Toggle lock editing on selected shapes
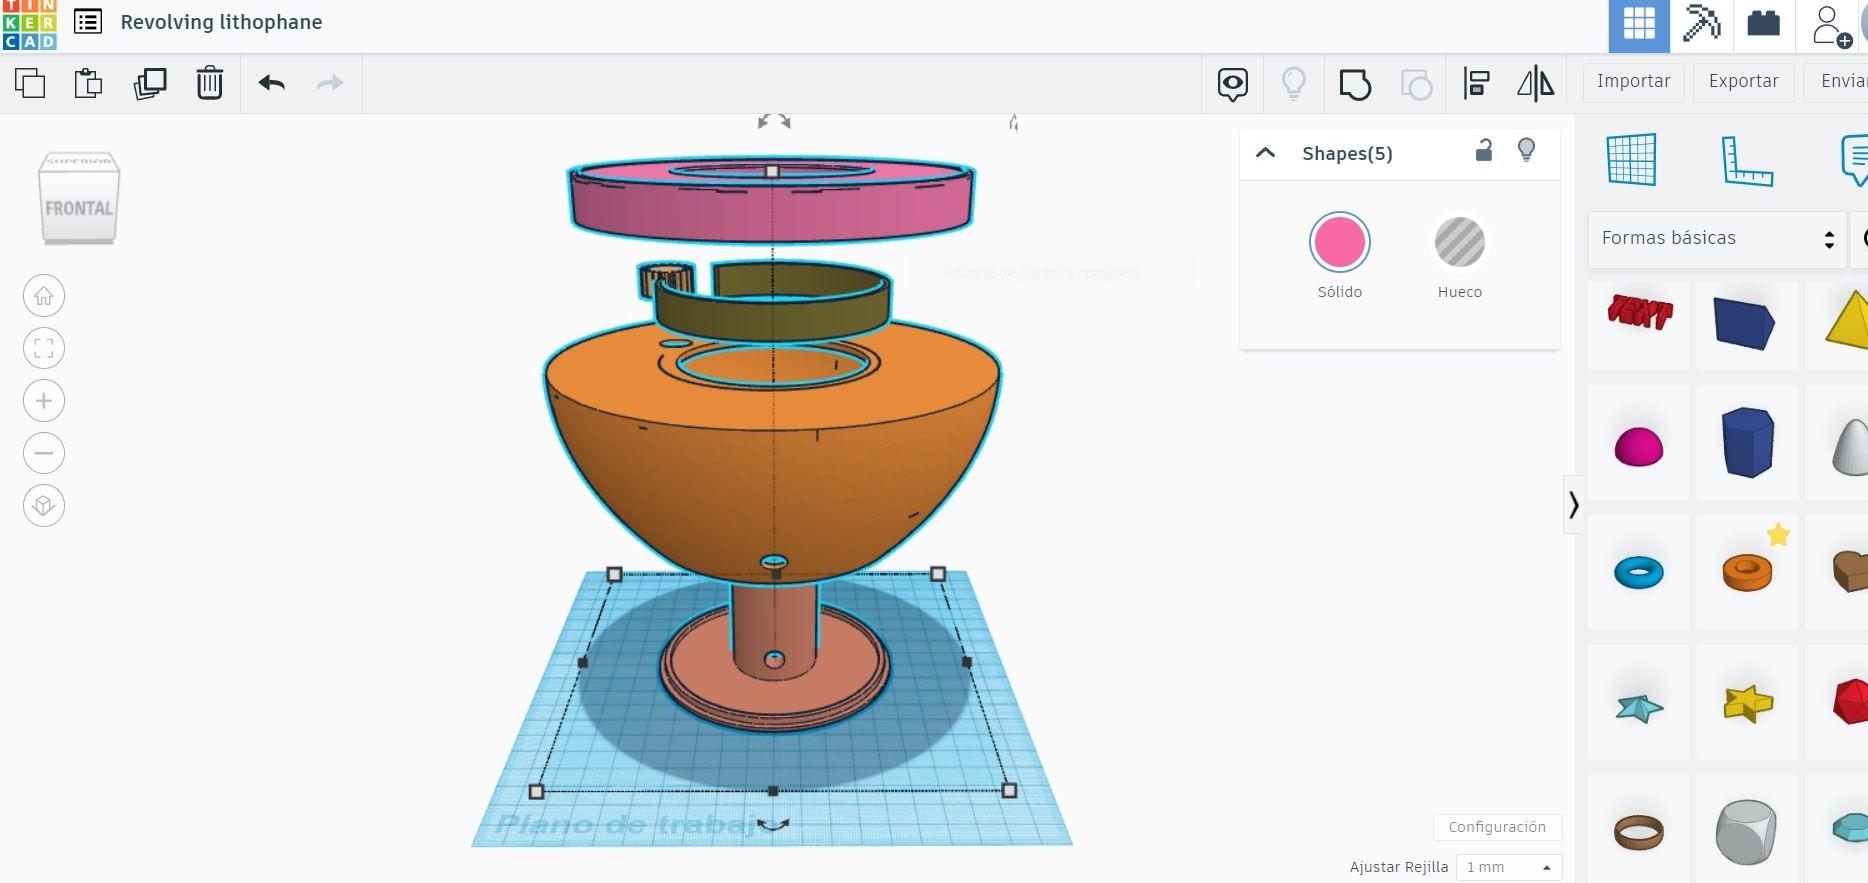The image size is (1868, 883). coord(1484,151)
